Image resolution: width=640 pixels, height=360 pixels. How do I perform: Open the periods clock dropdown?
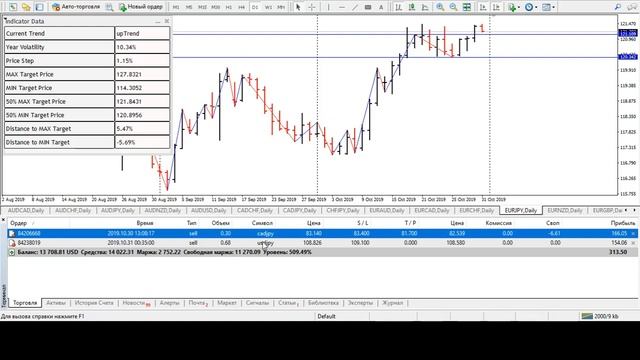(x=531, y=7)
